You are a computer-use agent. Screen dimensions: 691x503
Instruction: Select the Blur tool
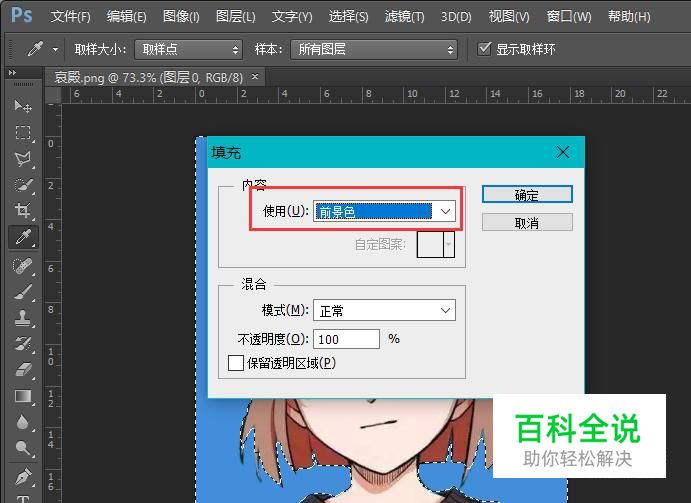tap(23, 423)
